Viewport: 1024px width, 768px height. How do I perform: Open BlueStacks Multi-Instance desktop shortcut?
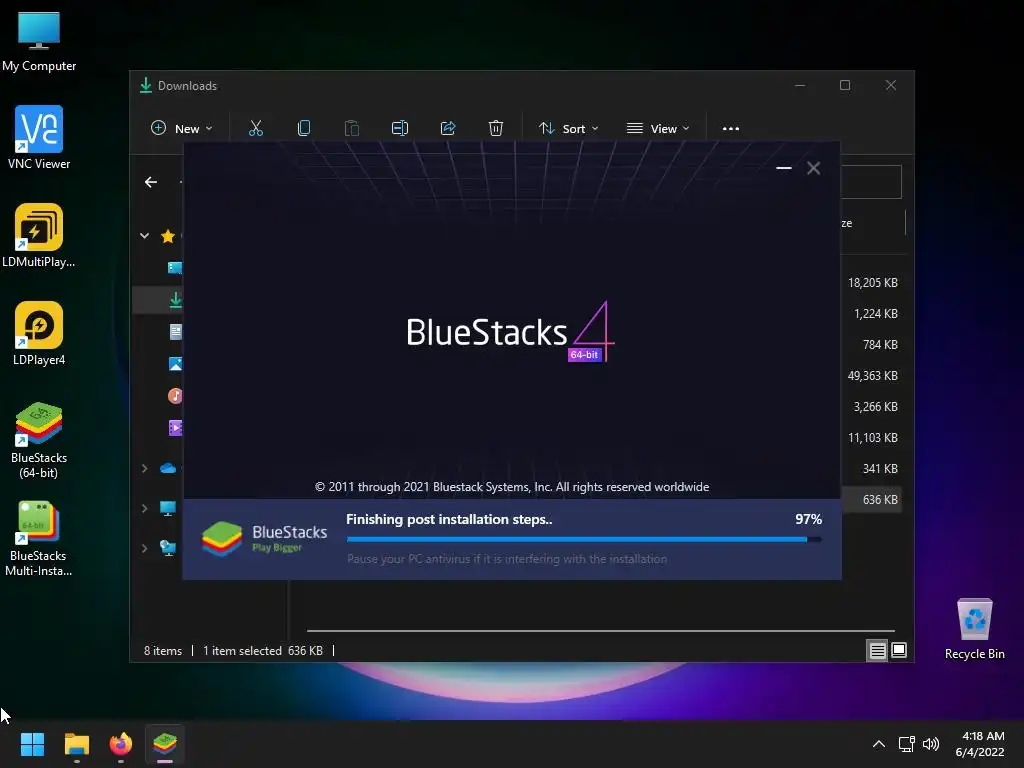click(39, 538)
